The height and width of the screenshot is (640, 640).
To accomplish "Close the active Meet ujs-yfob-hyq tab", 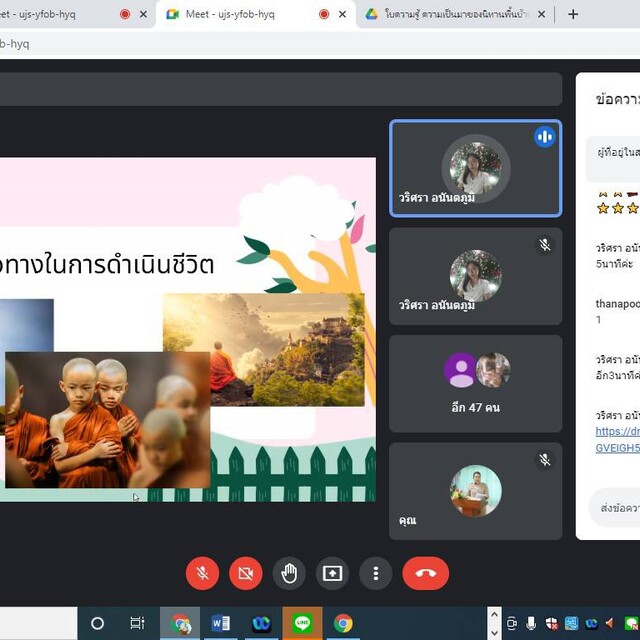I will click(x=344, y=14).
